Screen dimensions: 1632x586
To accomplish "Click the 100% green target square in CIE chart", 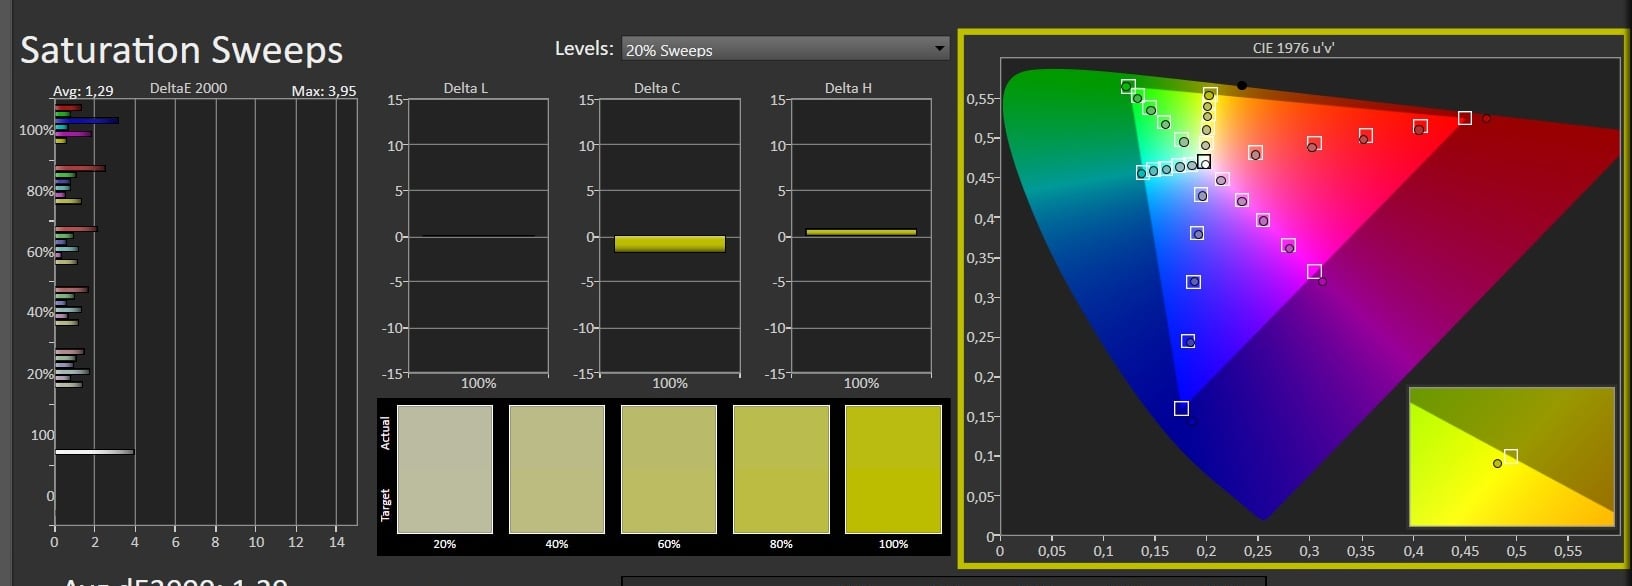I will [1128, 87].
